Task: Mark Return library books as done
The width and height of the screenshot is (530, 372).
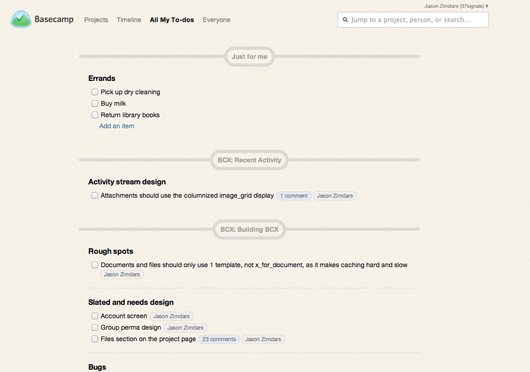Action: pos(94,115)
